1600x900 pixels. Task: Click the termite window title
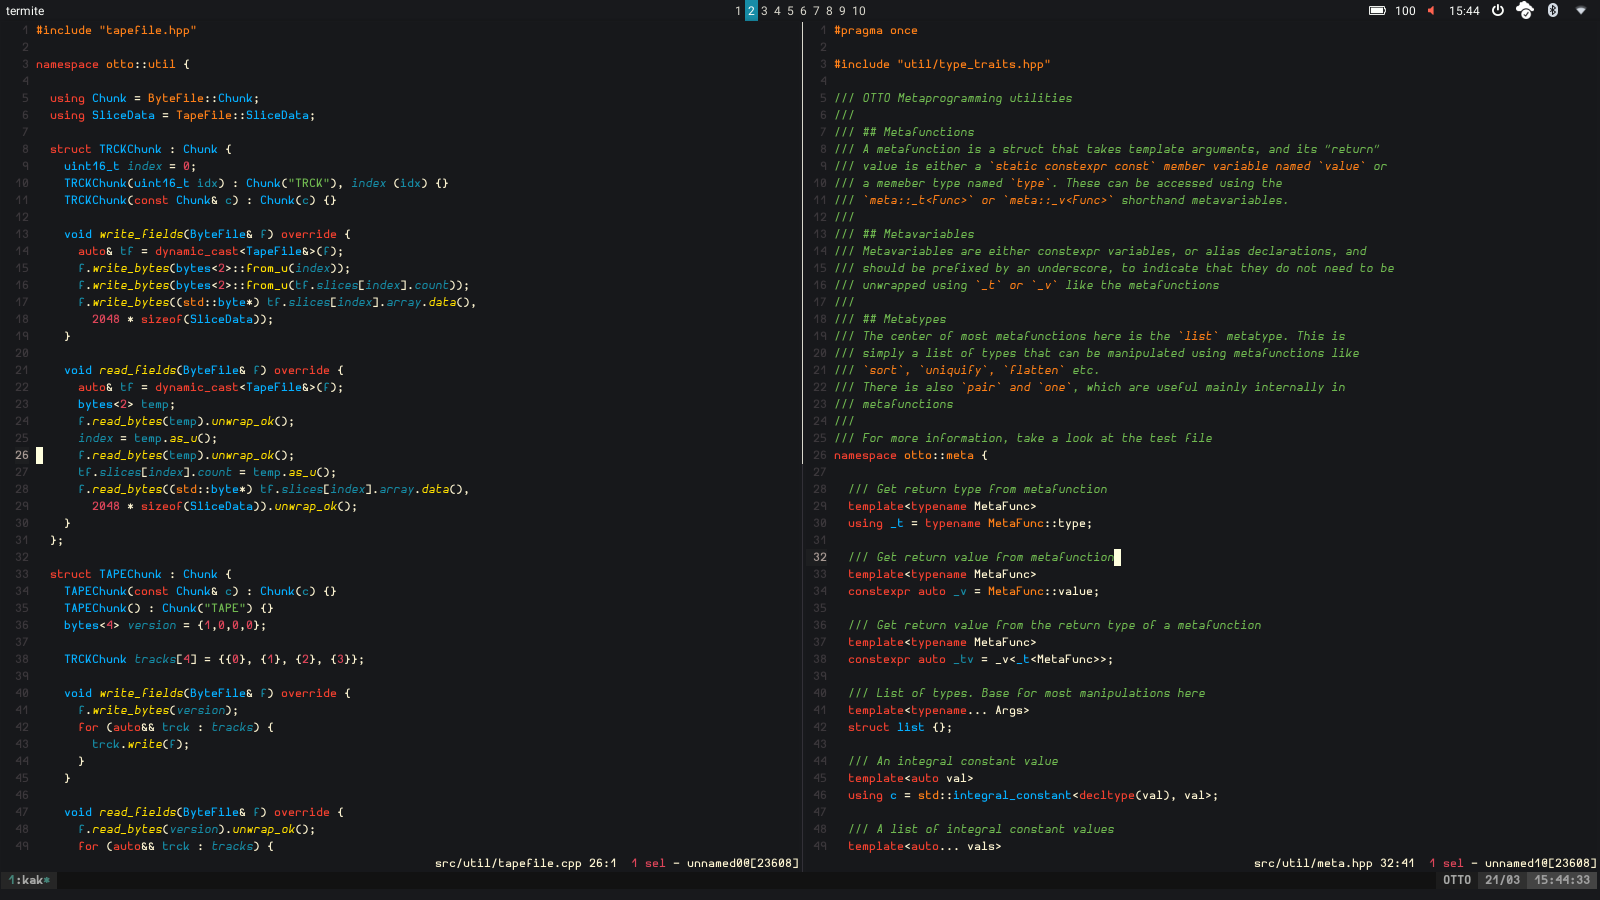point(25,11)
